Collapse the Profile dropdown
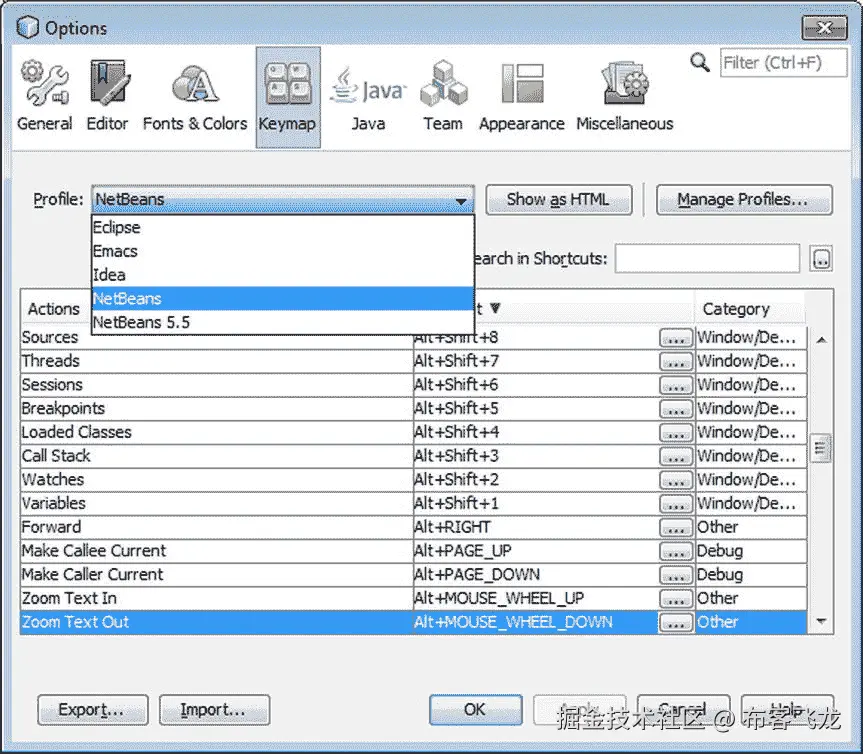The image size is (863, 754). (462, 200)
